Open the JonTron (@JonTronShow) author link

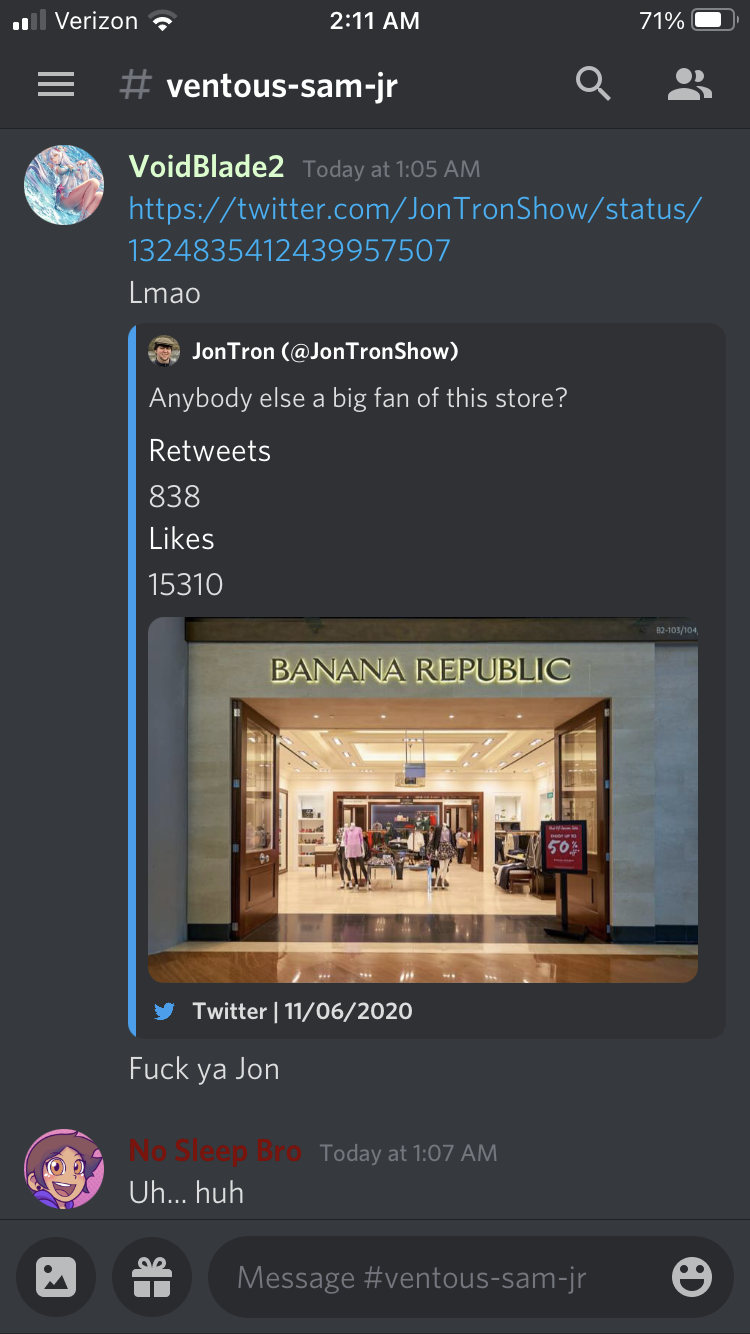coord(325,351)
